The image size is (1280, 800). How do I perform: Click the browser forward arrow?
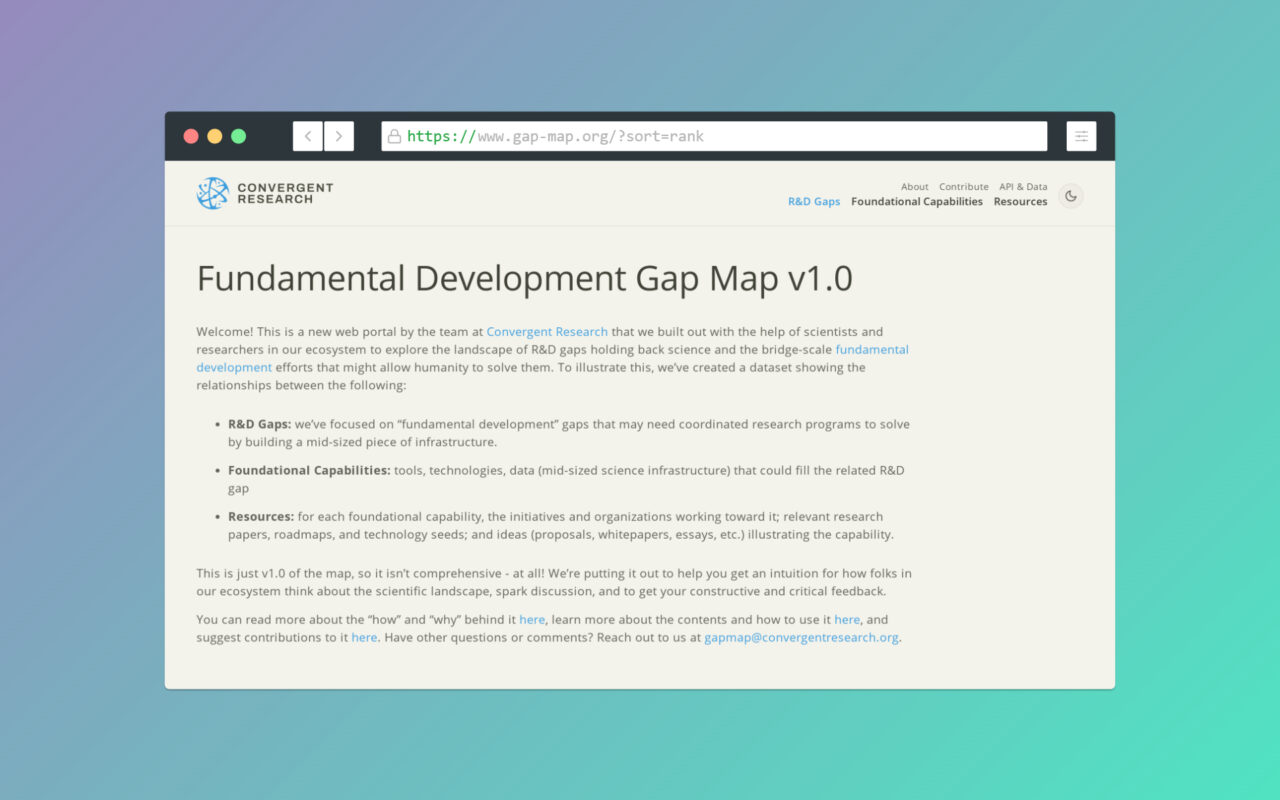(x=339, y=136)
